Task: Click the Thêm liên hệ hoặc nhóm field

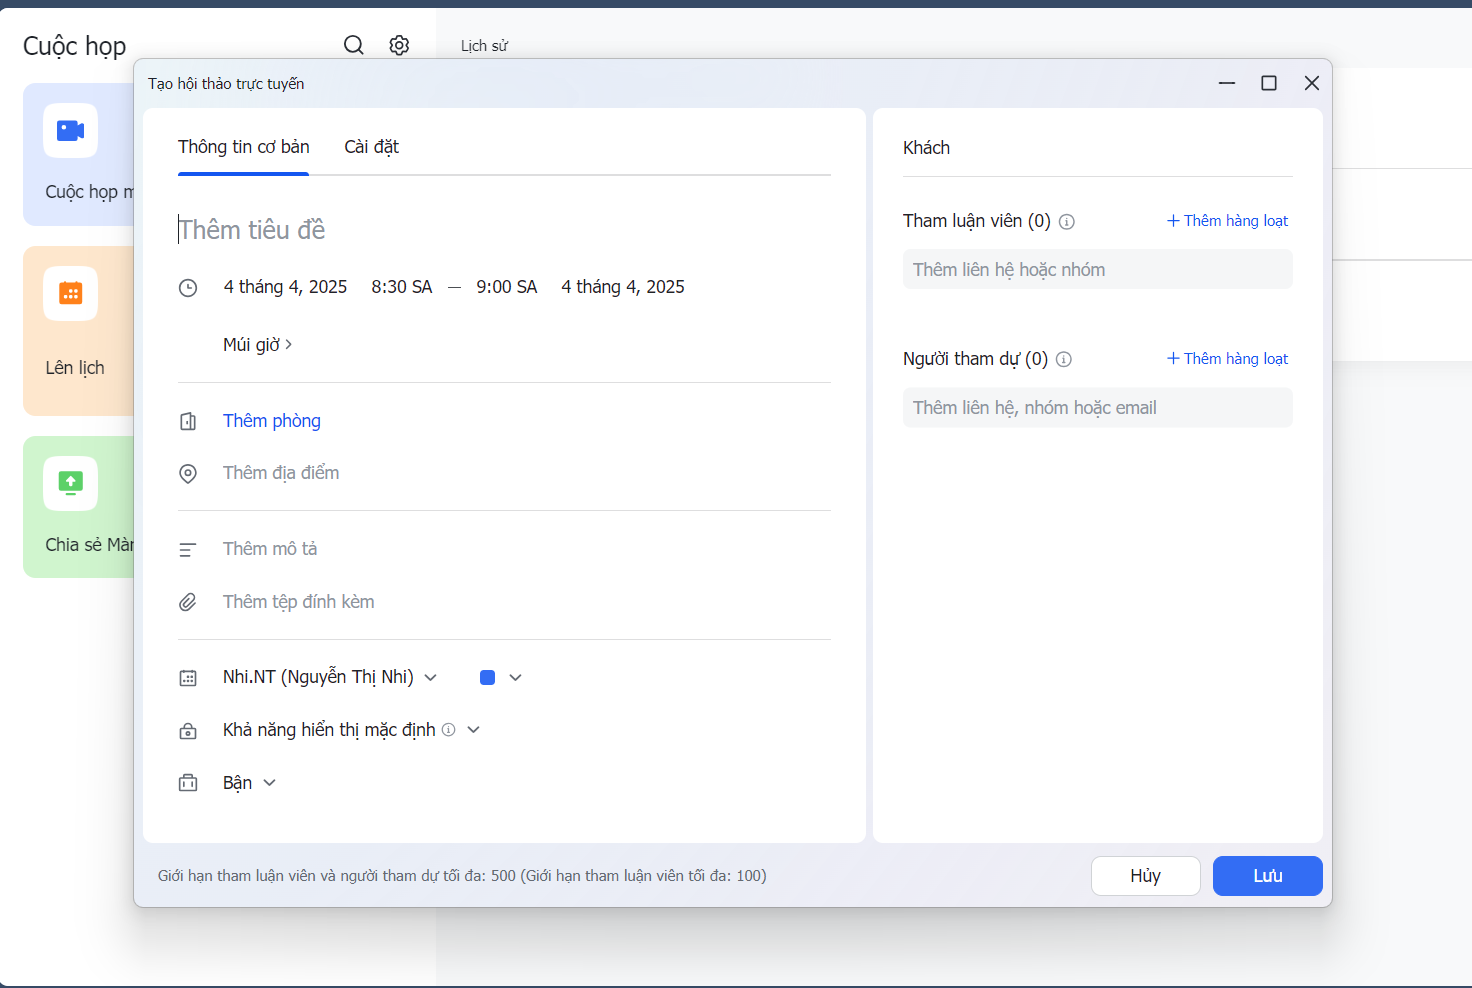Action: tap(1098, 270)
